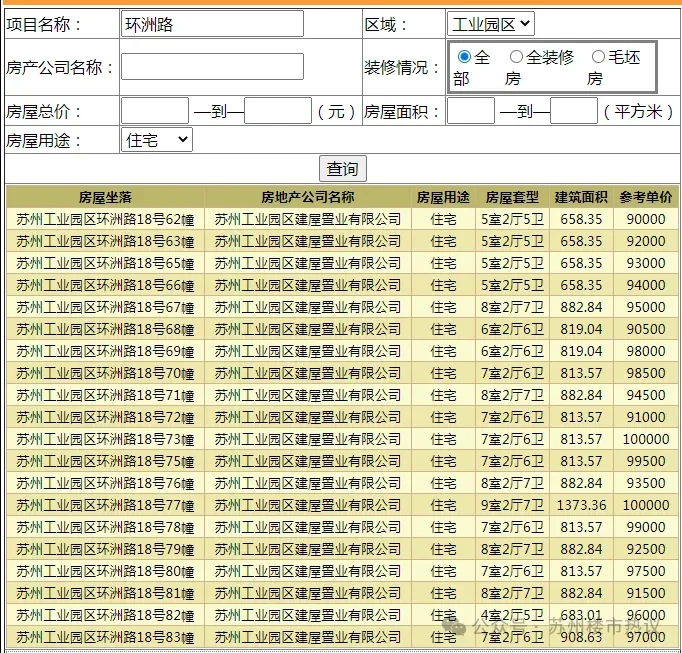682x653 pixels.
Task: Open listing 苏州工业园区环洲路18号70幢
Action: 105,373
